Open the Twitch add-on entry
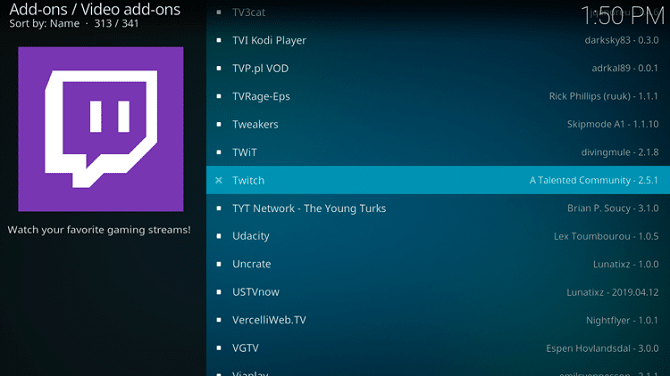This screenshot has width=670, height=376. point(438,180)
